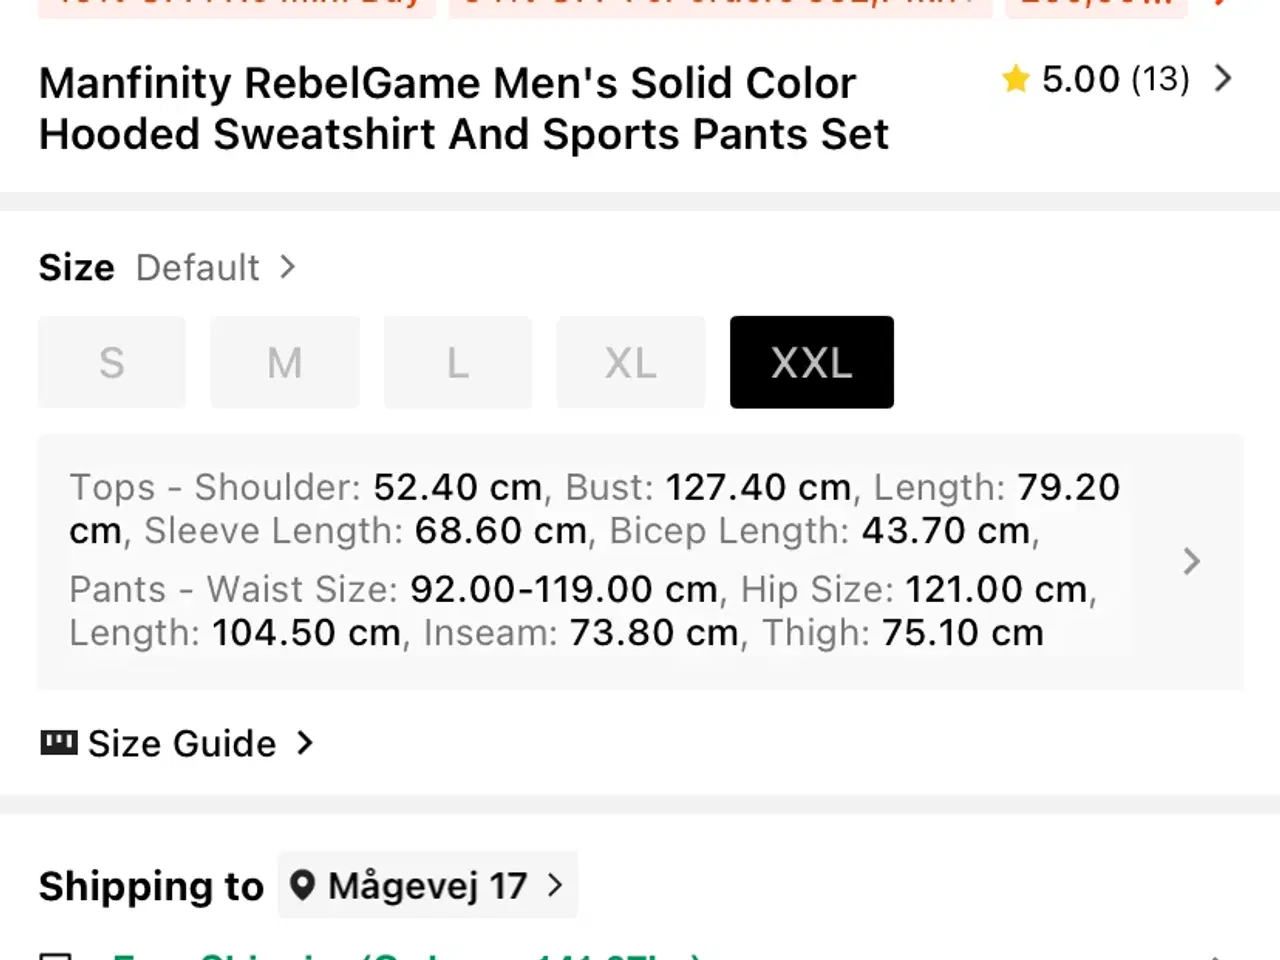The width and height of the screenshot is (1280, 960).
Task: Click the location pin icon
Action: 302,885
